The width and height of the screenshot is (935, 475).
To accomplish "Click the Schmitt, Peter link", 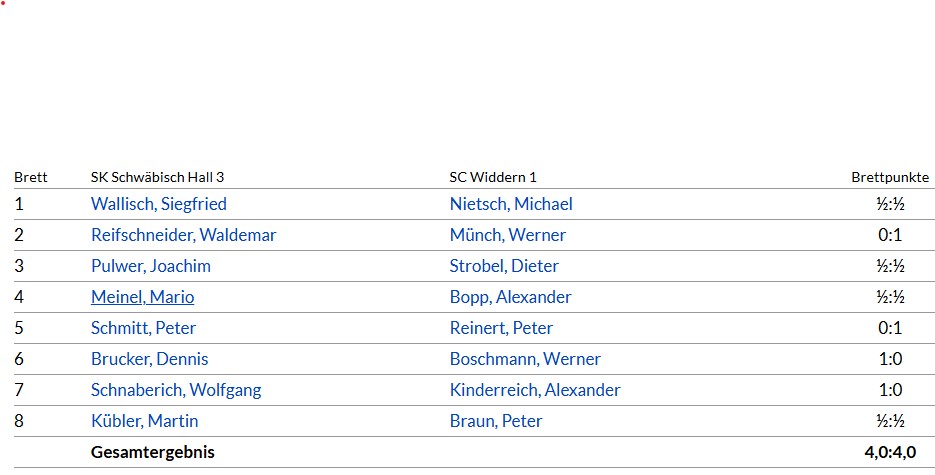I will pyautogui.click(x=143, y=328).
